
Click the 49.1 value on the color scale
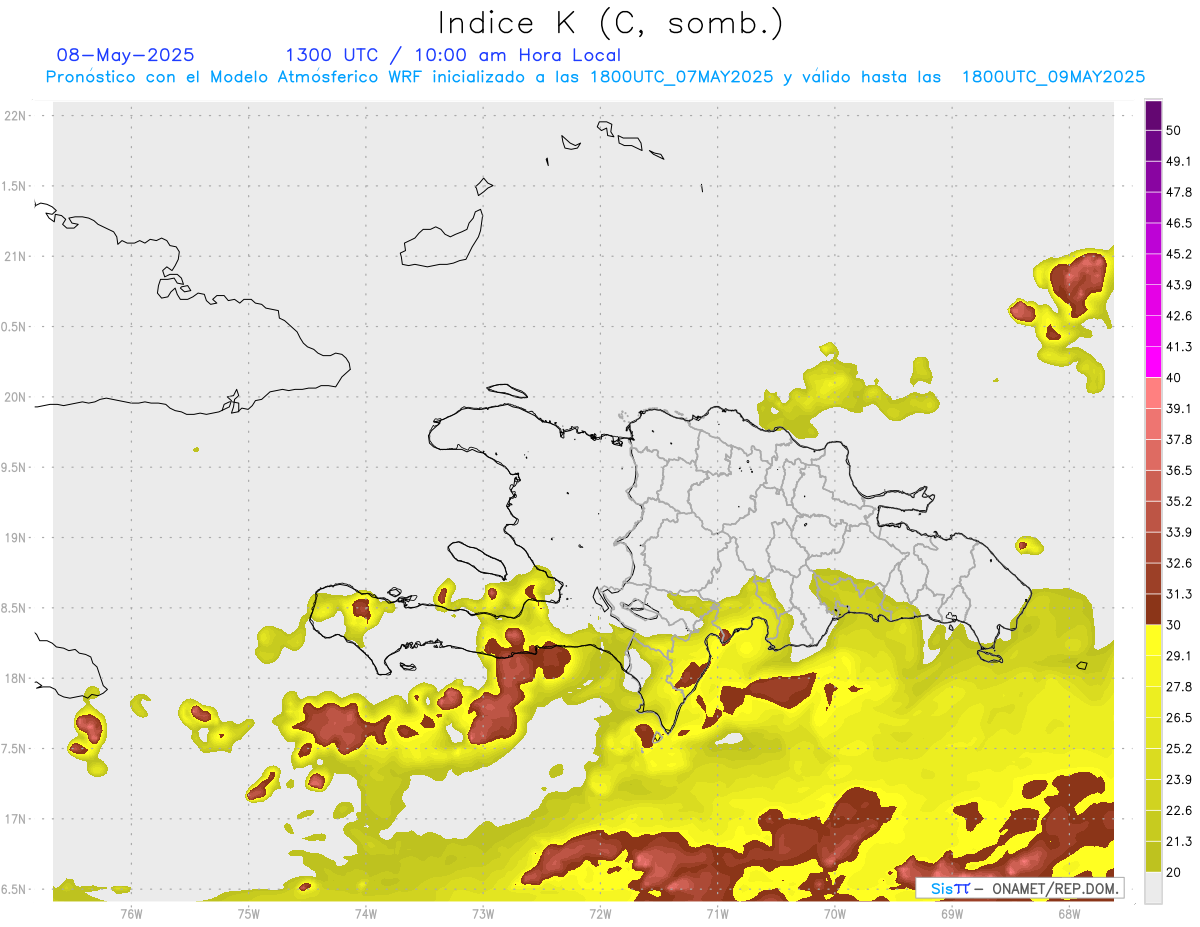(1179, 161)
